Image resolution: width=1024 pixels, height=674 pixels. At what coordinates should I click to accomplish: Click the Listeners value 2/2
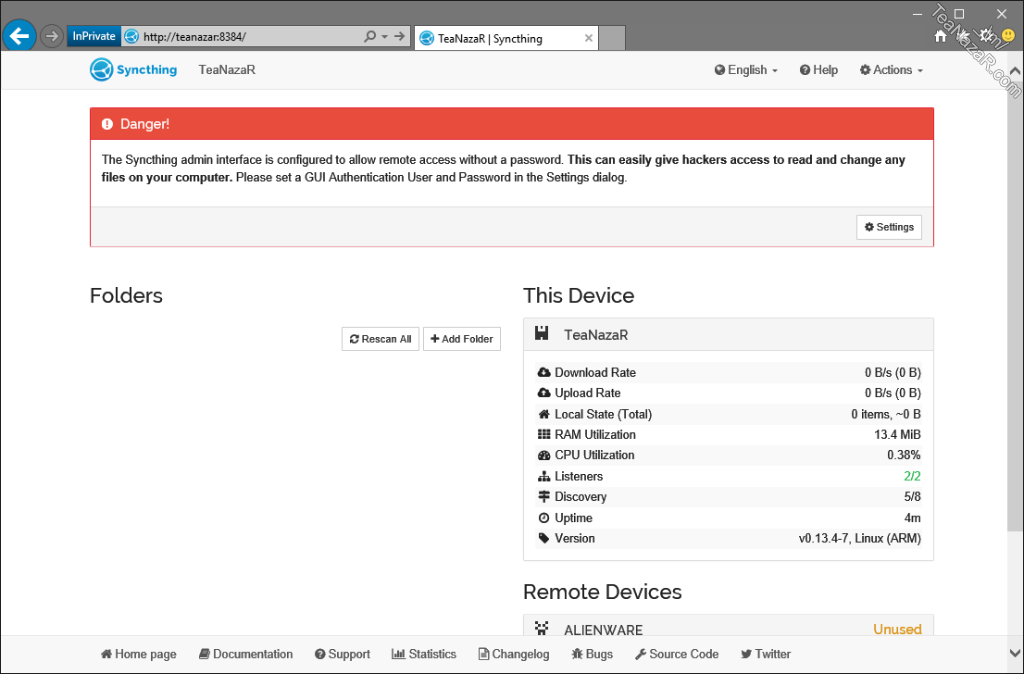[x=912, y=476]
